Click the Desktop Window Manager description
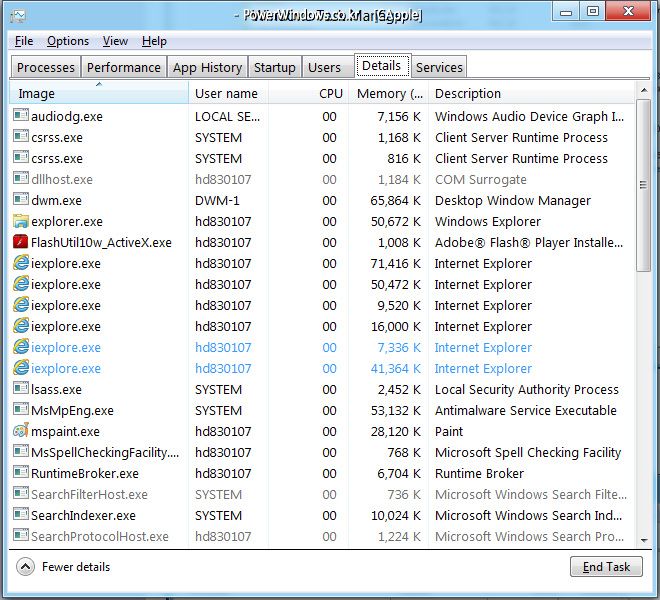Screen dimensions: 660x600 point(513,200)
